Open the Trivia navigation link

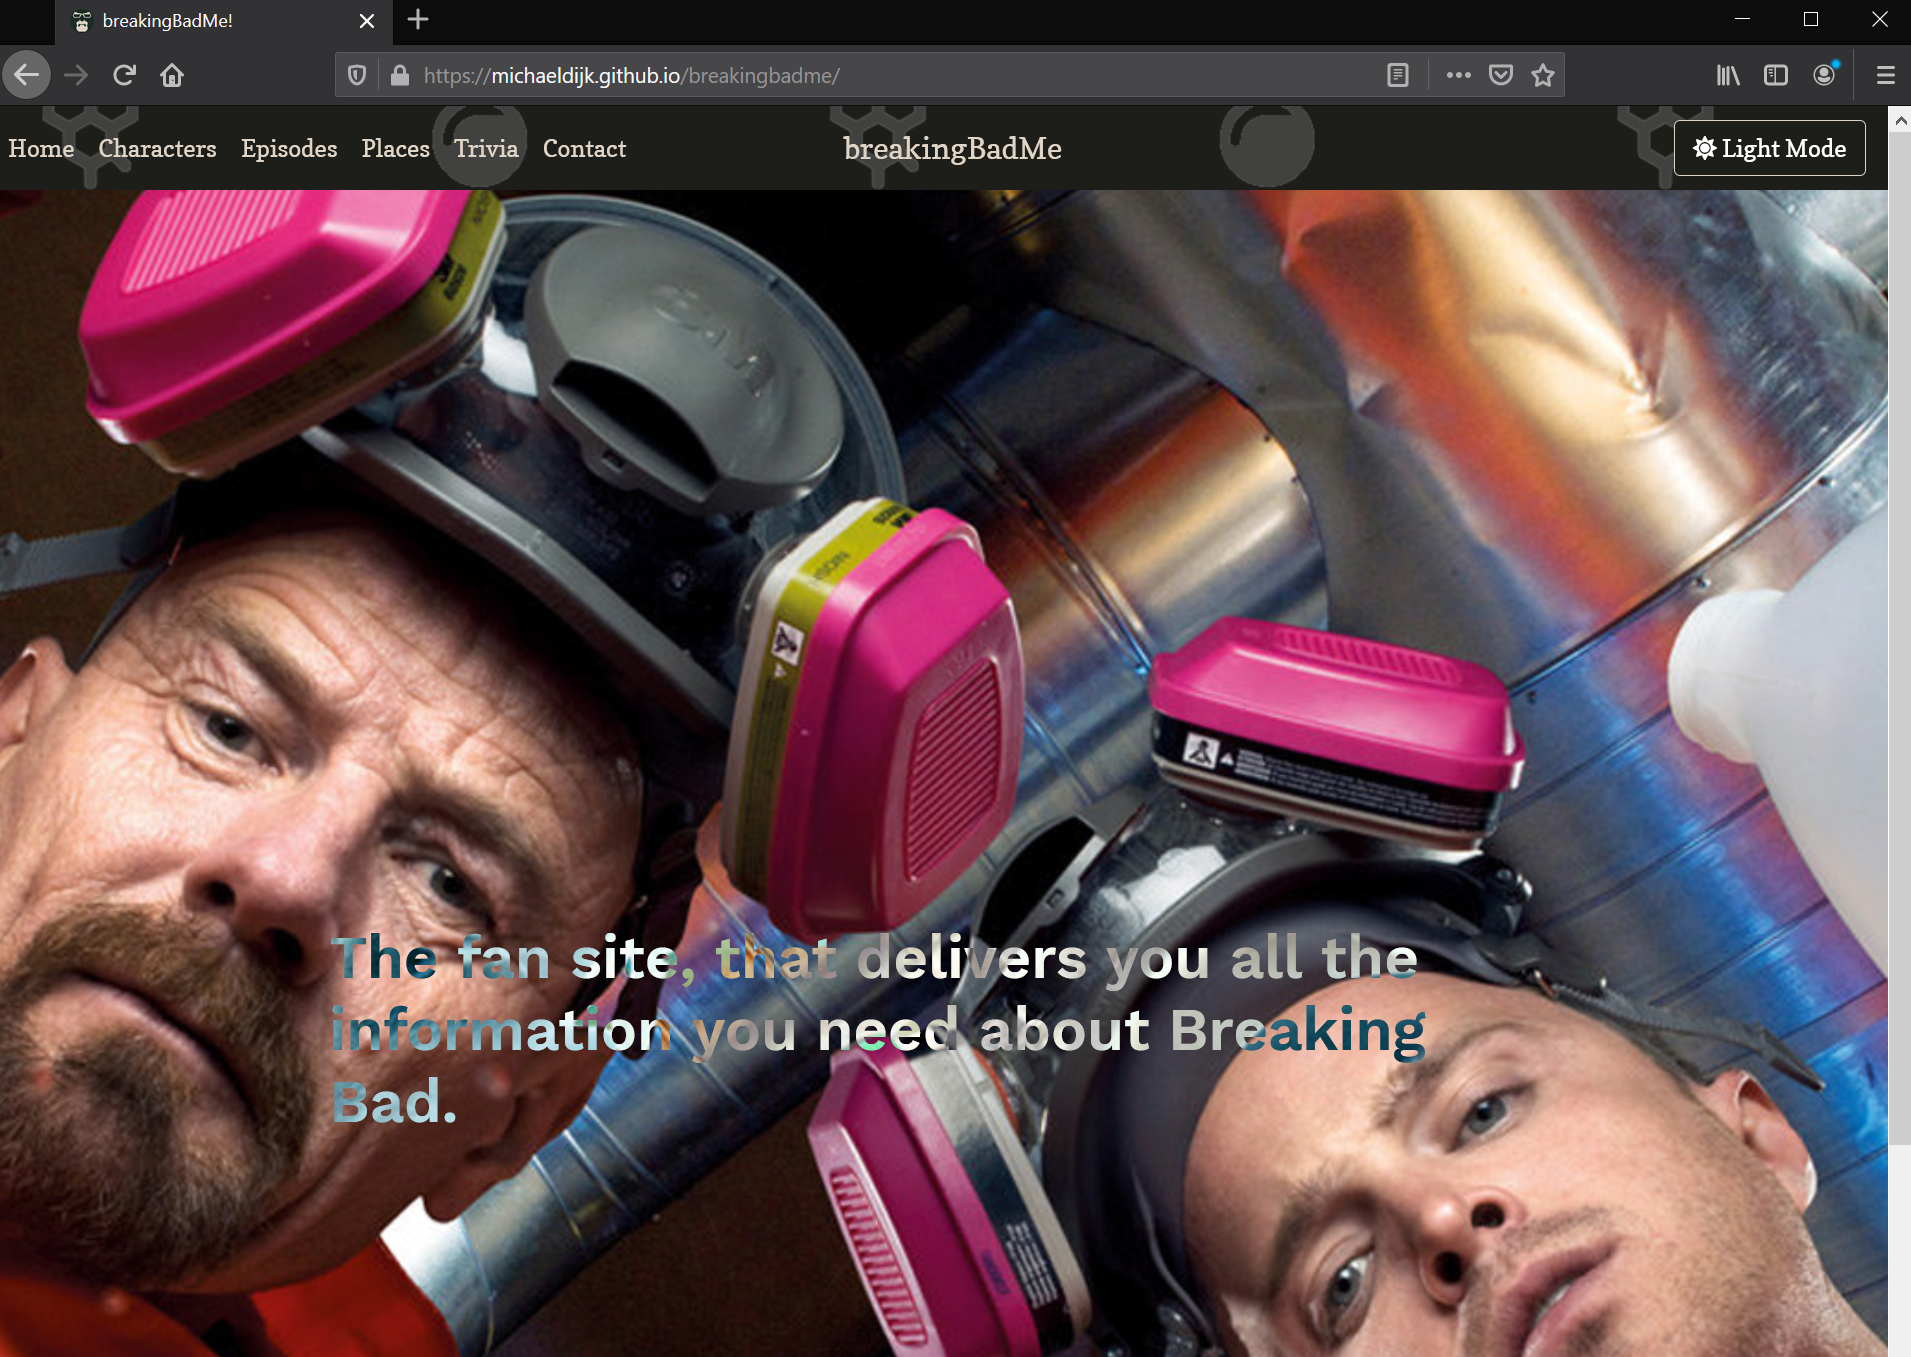point(486,148)
